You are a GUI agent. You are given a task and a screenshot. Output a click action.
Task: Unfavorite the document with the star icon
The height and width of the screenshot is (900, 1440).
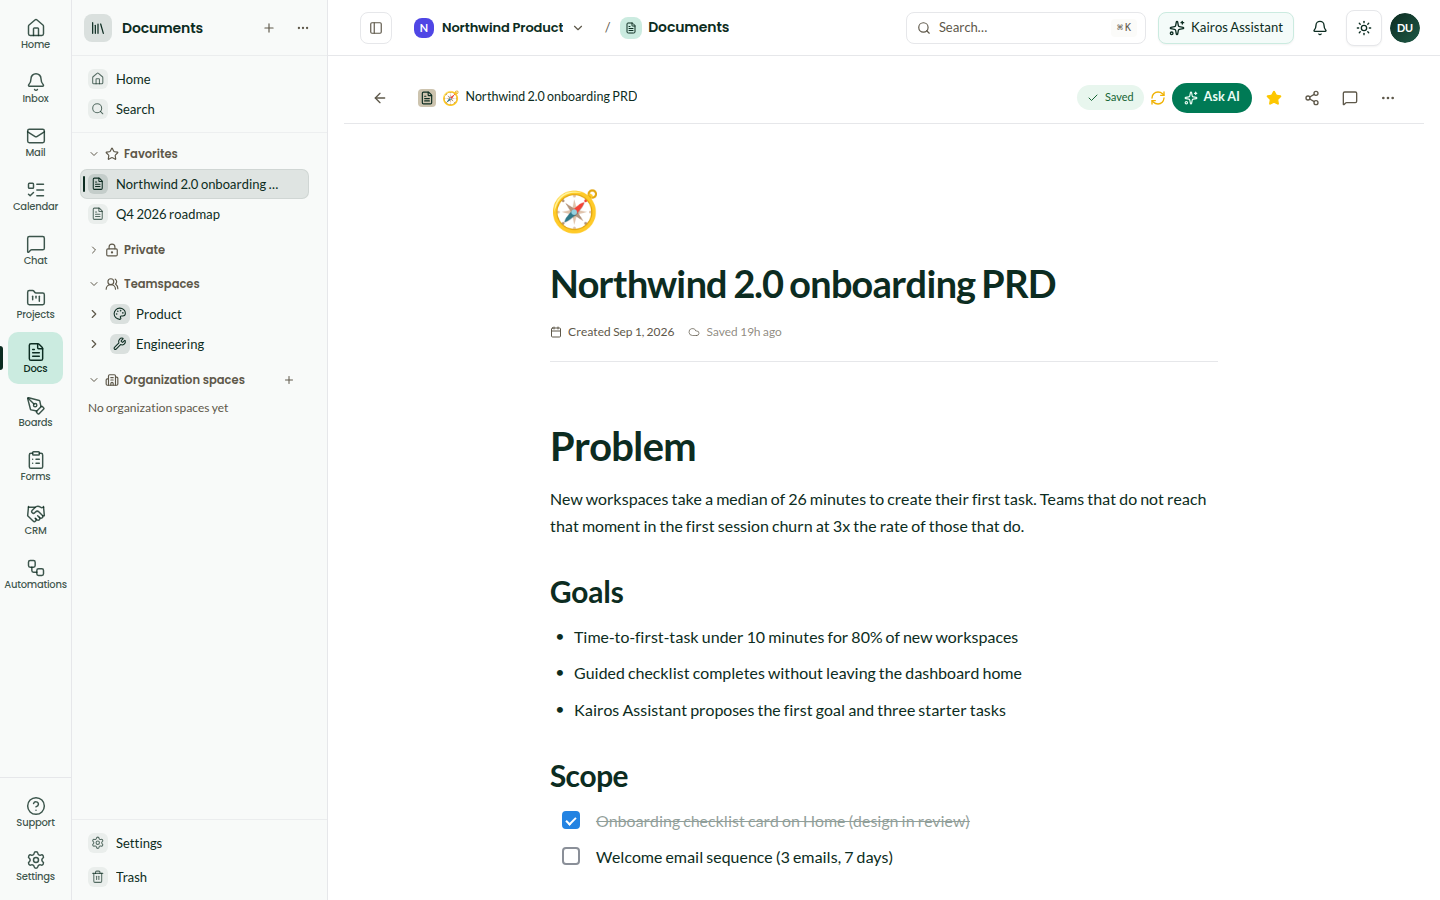point(1274,98)
